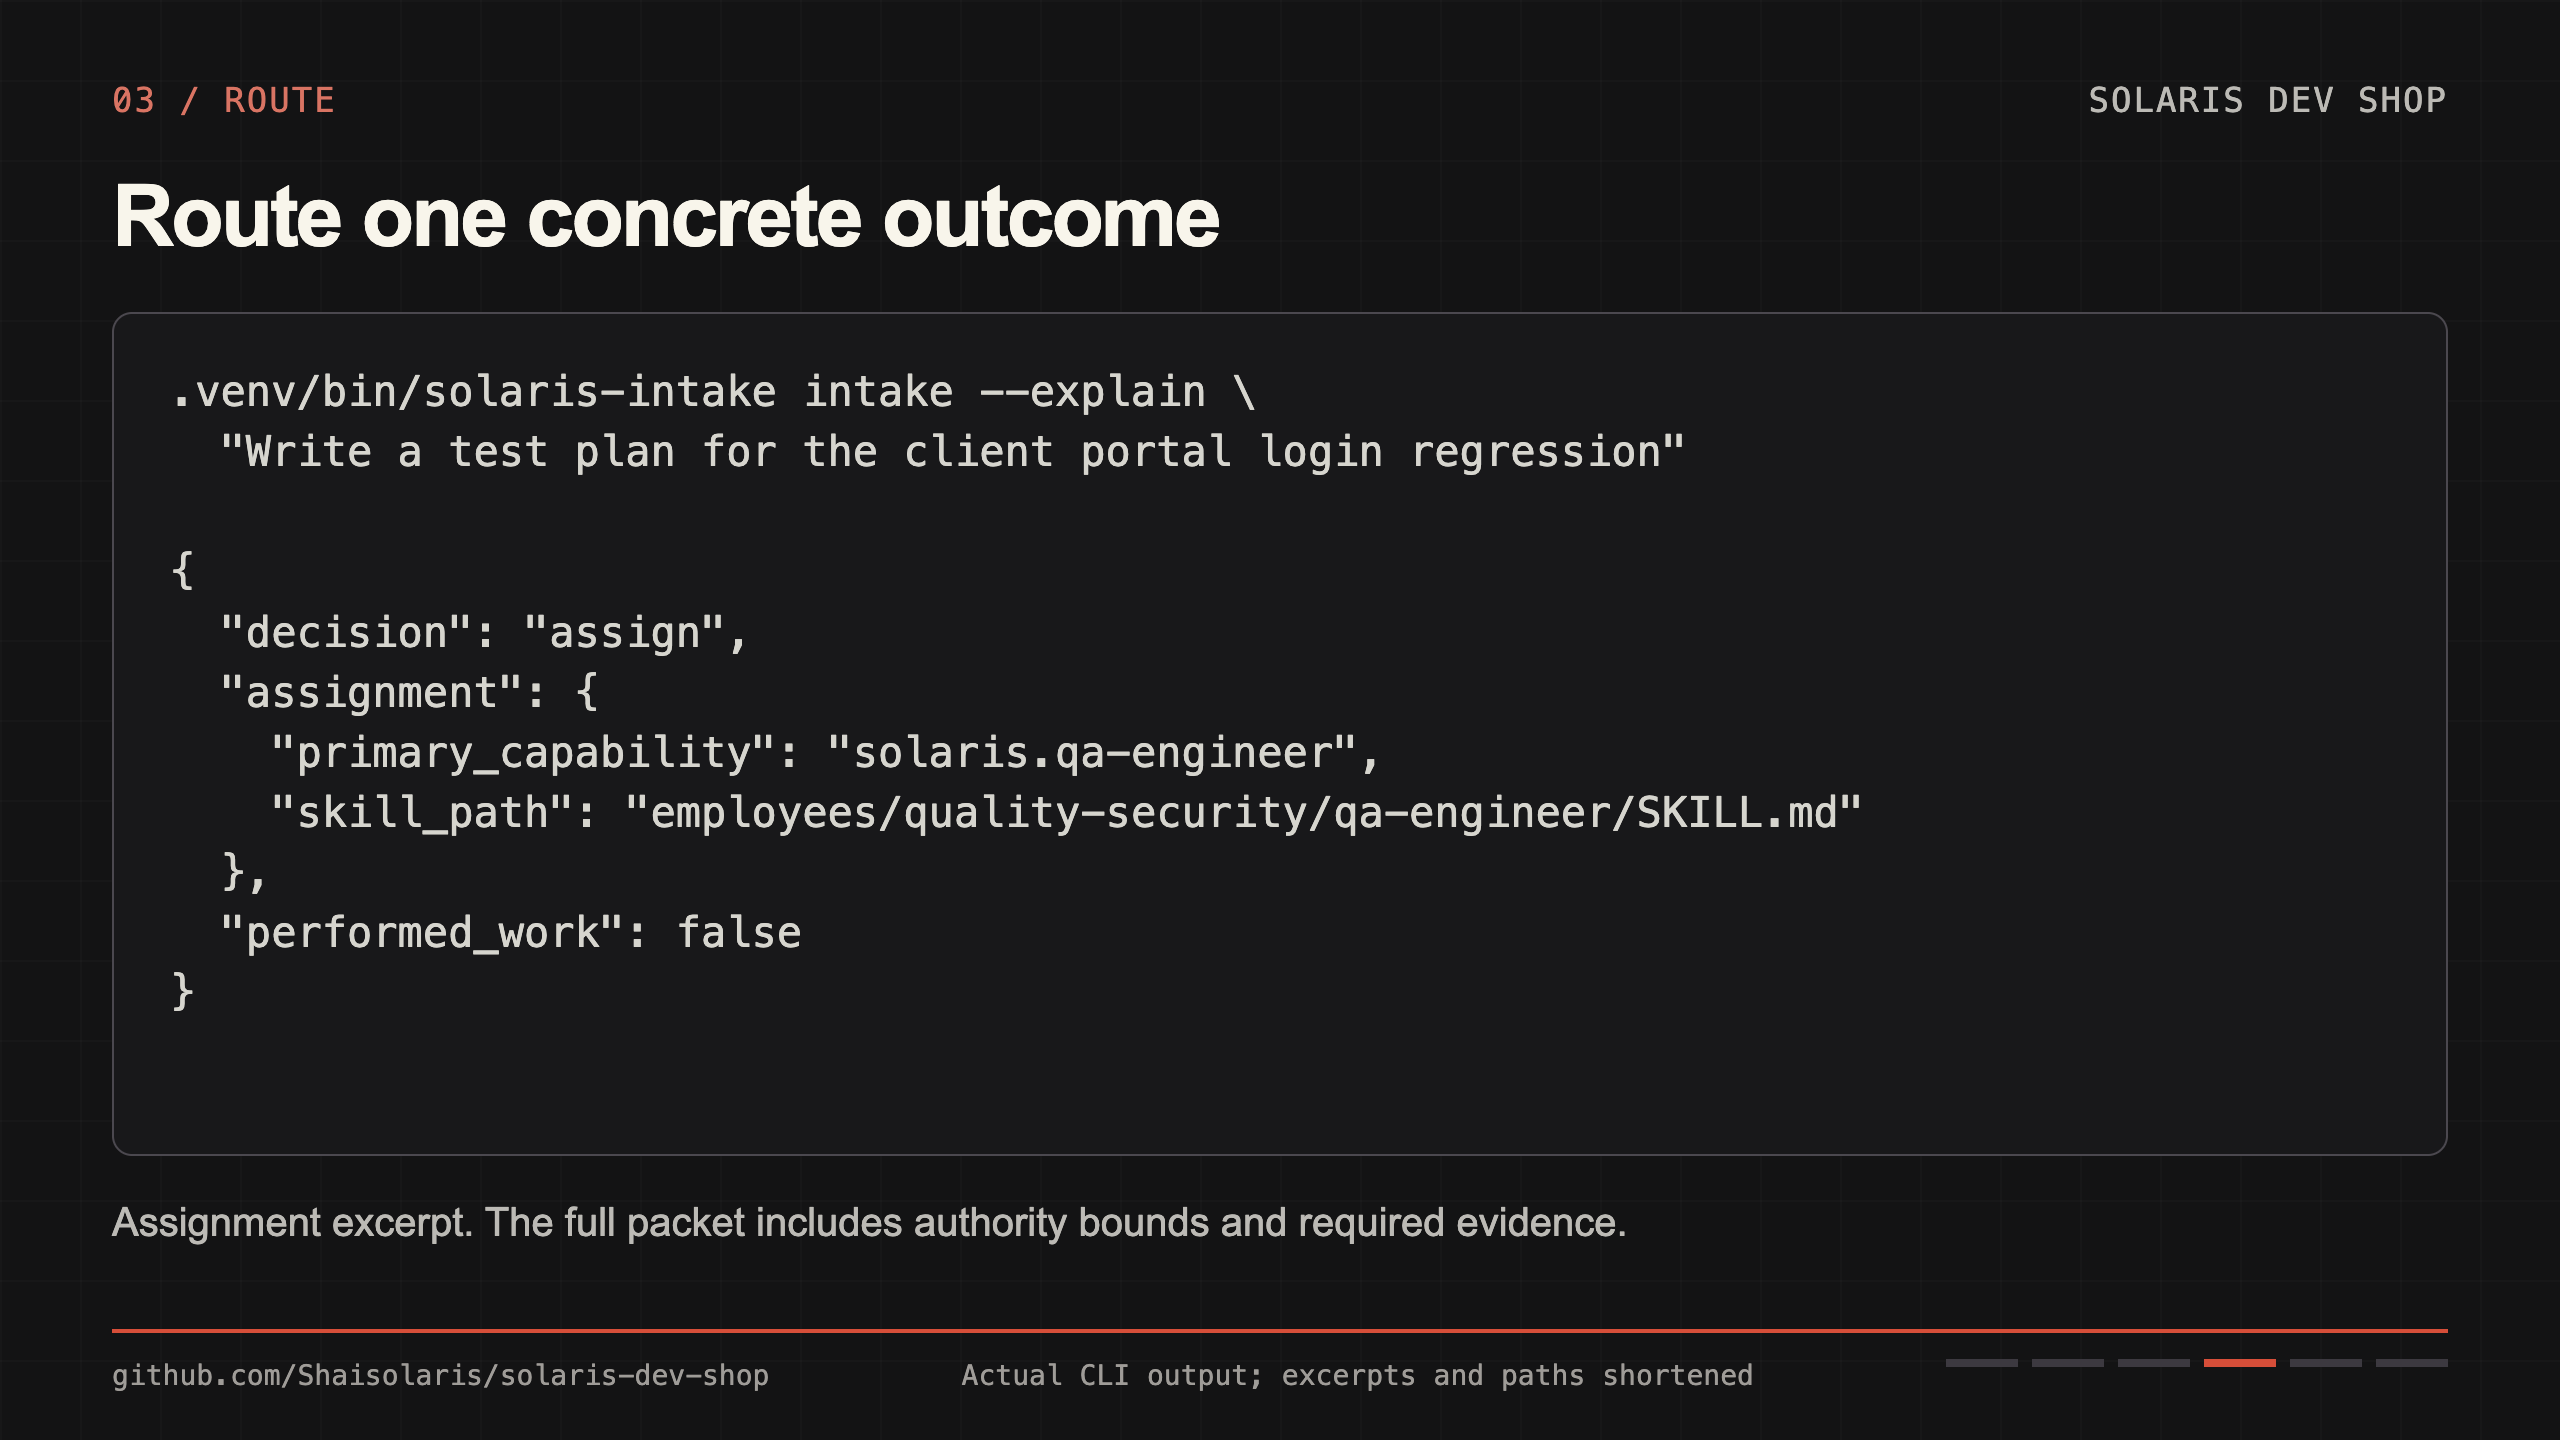Click the highlighted red progress segment
The height and width of the screenshot is (1440, 2560).
[2239, 1363]
